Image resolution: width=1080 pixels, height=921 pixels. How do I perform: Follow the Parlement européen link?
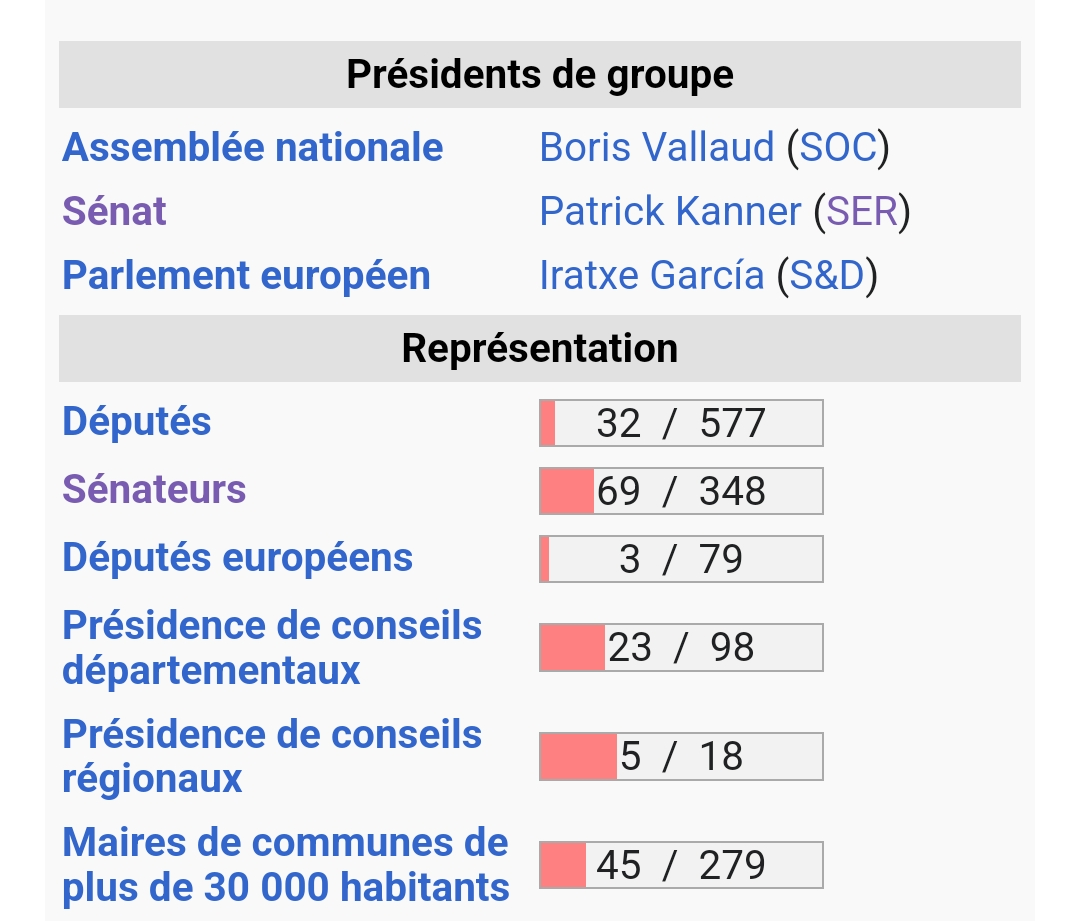coord(247,276)
